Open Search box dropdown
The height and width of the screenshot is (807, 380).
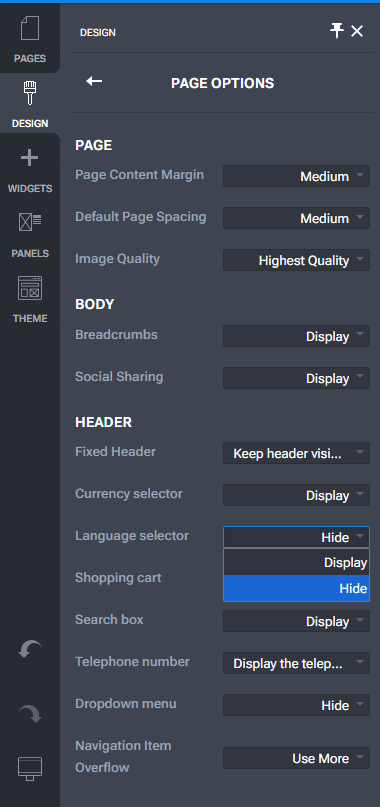click(x=296, y=621)
